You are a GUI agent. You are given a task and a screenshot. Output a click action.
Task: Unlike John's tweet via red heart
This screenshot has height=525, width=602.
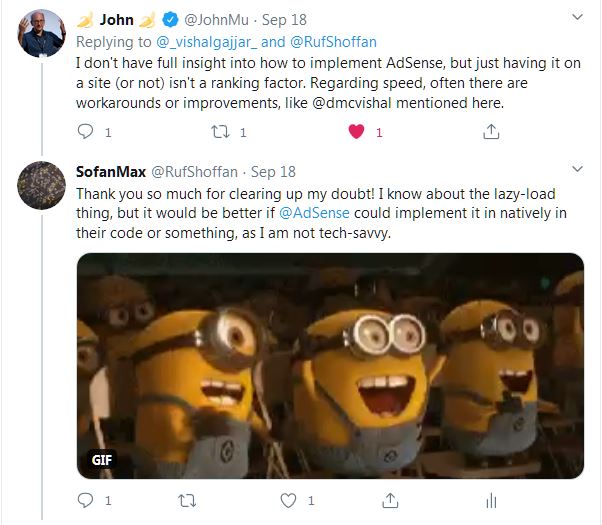click(x=356, y=132)
